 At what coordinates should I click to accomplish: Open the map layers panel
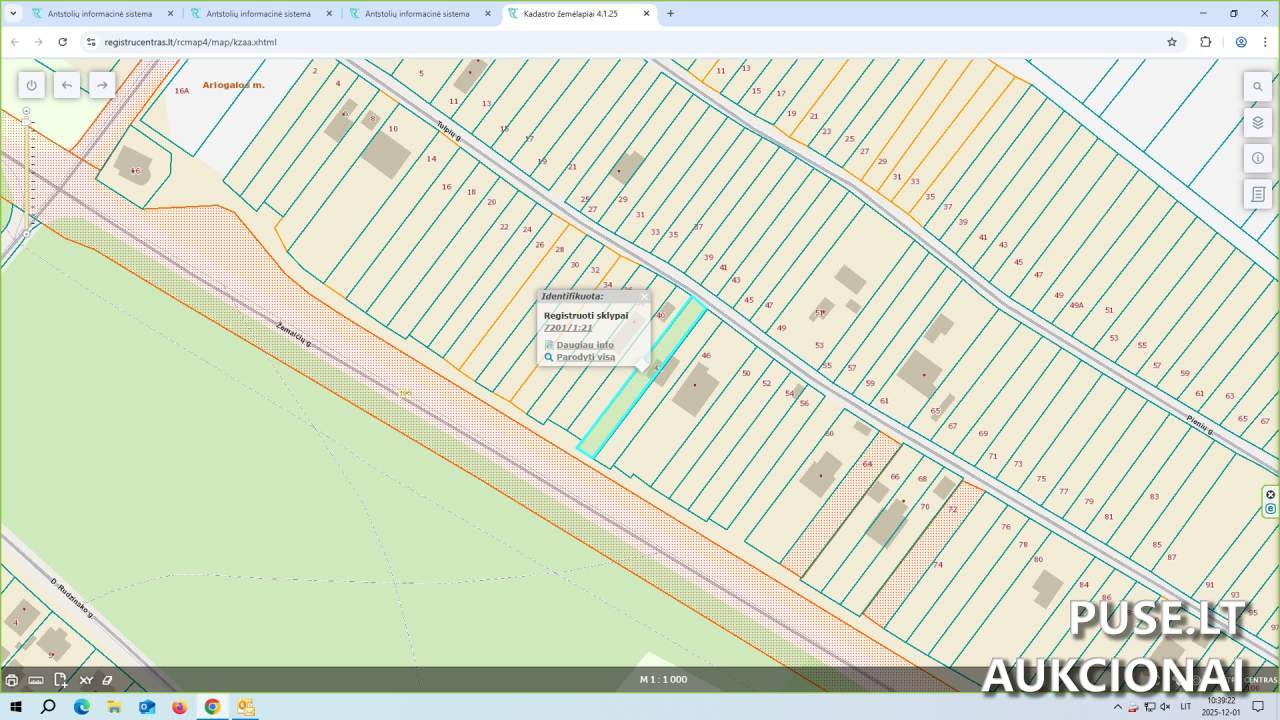[1258, 123]
